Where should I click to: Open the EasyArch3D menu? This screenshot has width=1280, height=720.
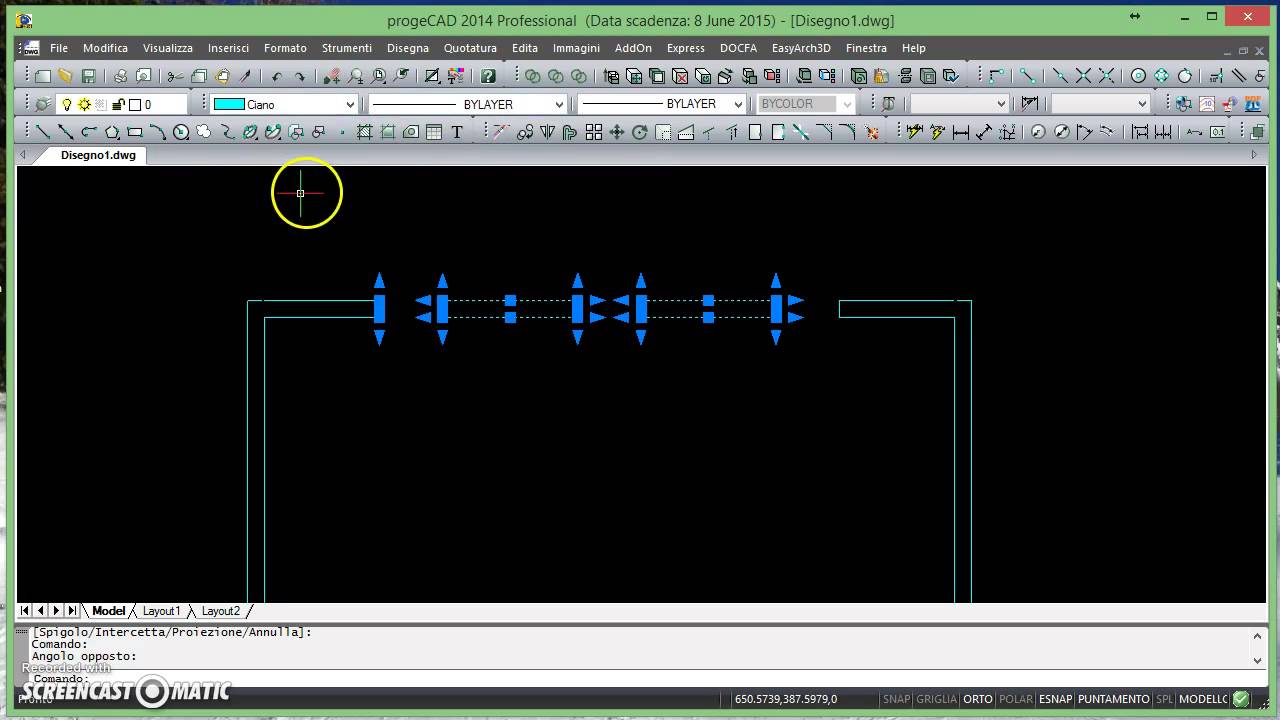[801, 48]
